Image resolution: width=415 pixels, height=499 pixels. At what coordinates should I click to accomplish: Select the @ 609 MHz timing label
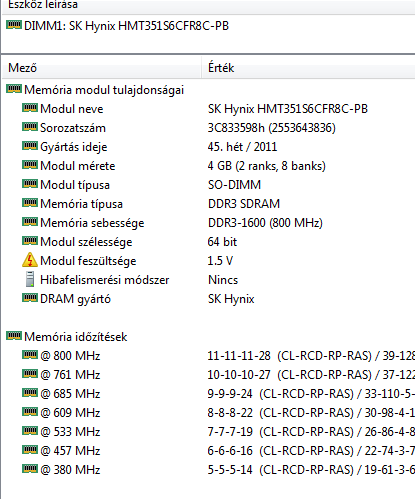(x=70, y=413)
